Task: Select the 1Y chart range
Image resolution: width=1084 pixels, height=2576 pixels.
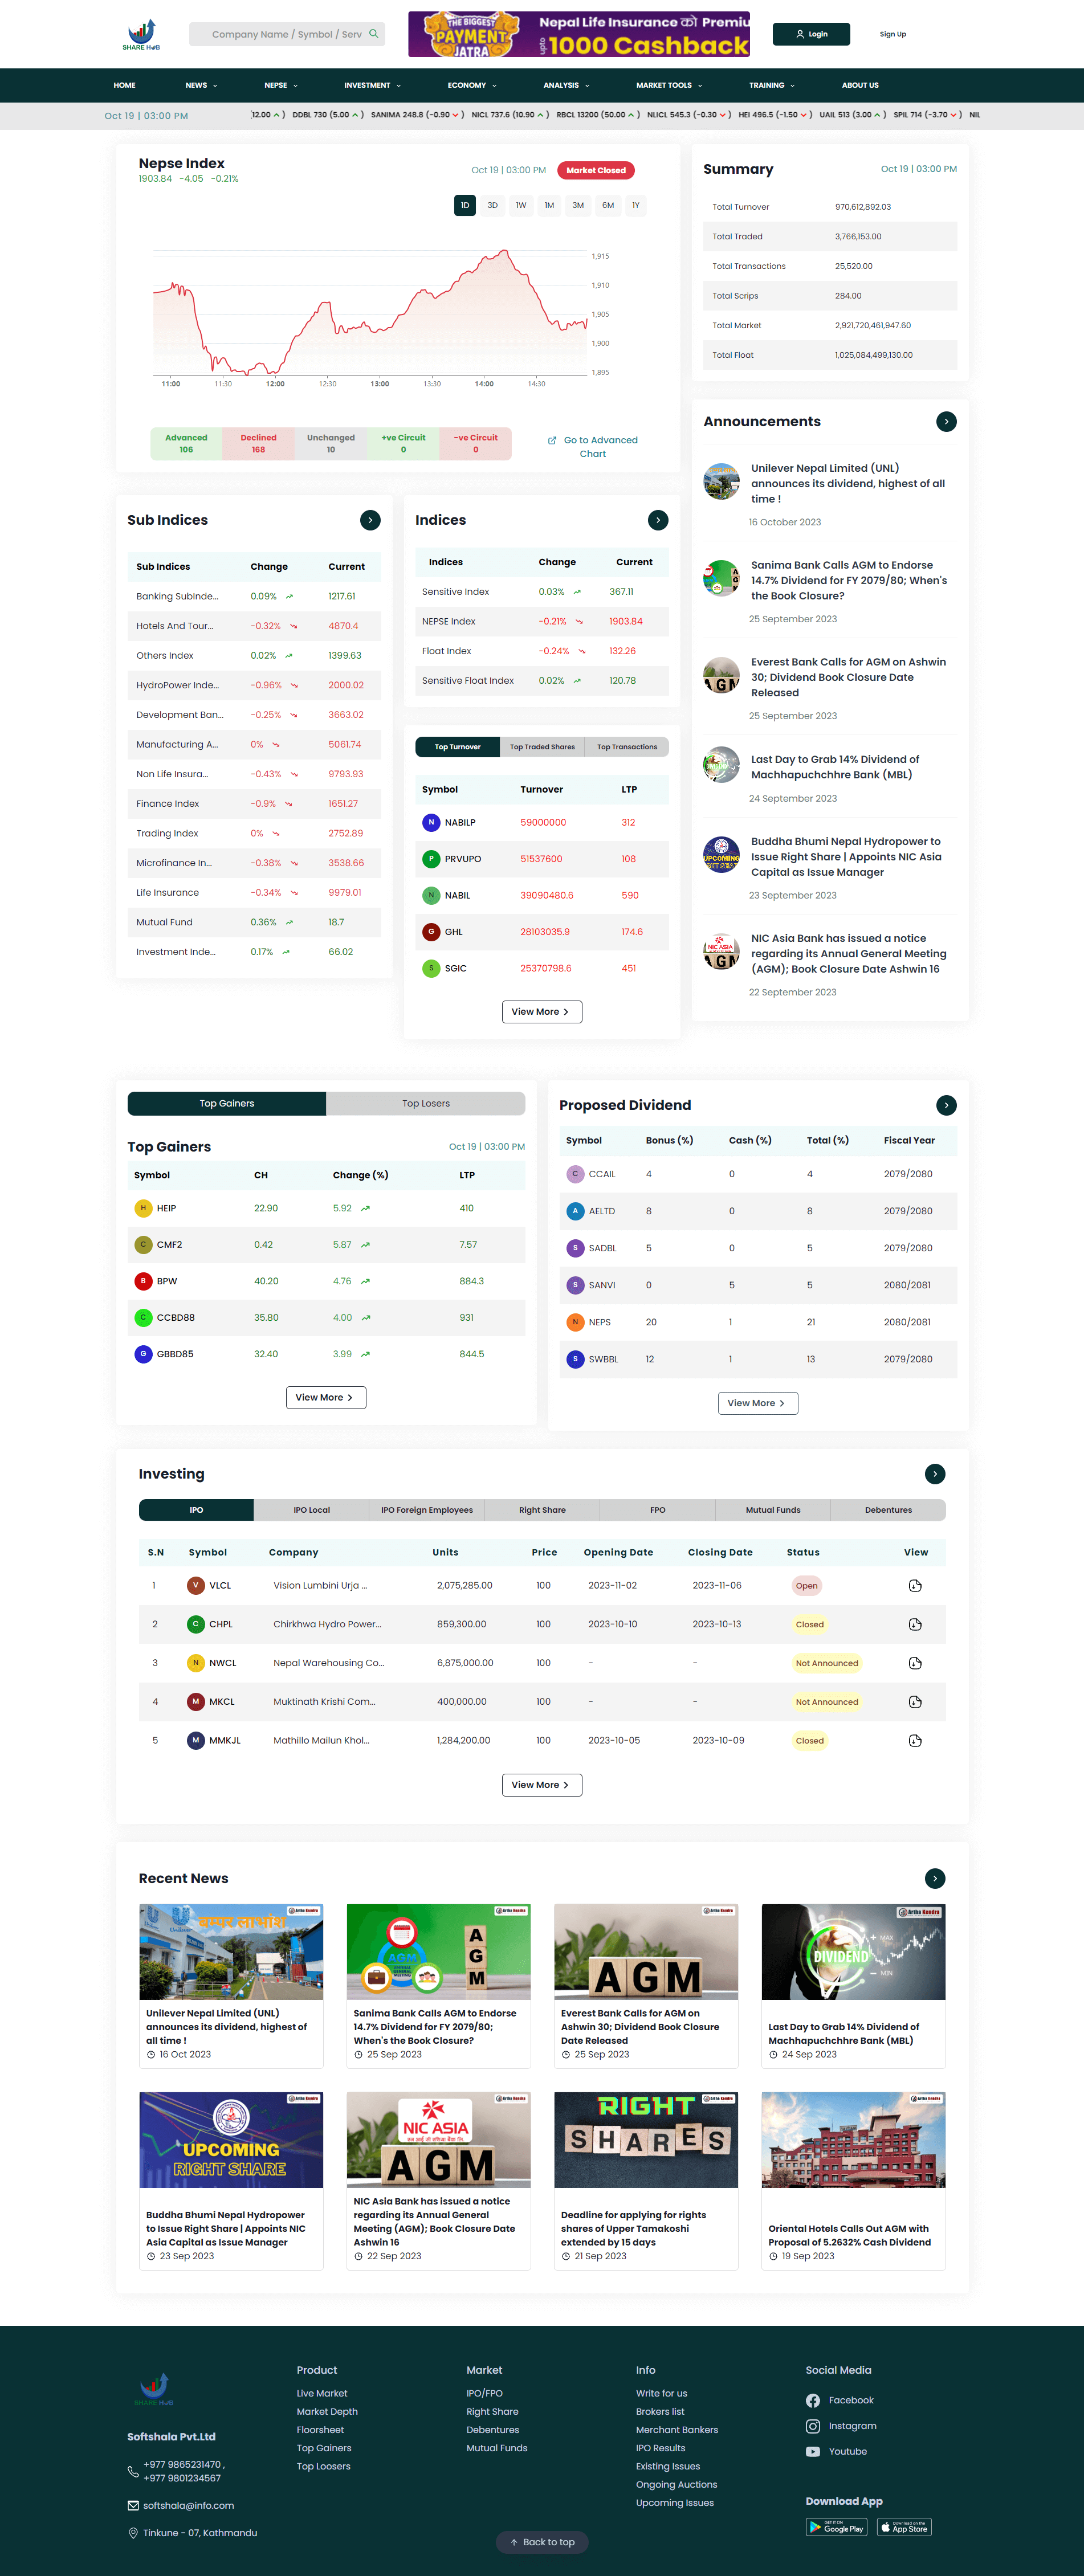Action: 635,205
